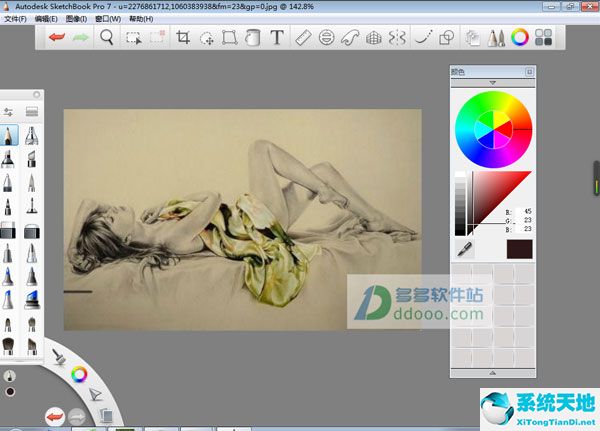This screenshot has width=600, height=431.
Task: Enable the Ellipse guide tool
Action: (326, 38)
